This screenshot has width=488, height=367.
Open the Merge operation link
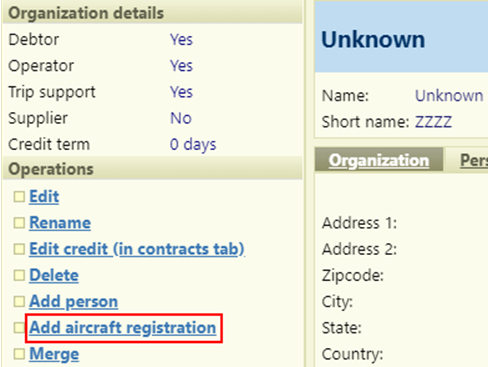click(x=54, y=354)
